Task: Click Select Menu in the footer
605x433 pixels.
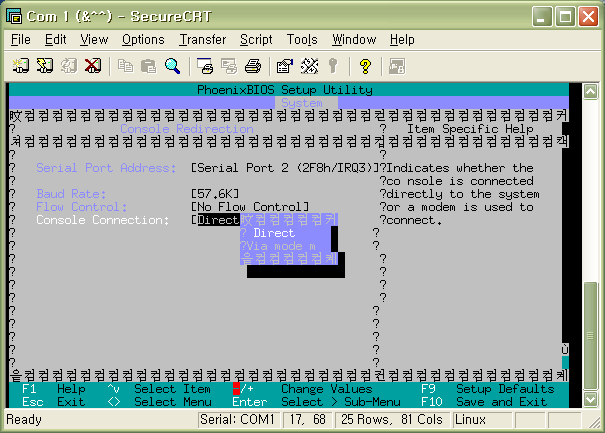Action: point(172,402)
